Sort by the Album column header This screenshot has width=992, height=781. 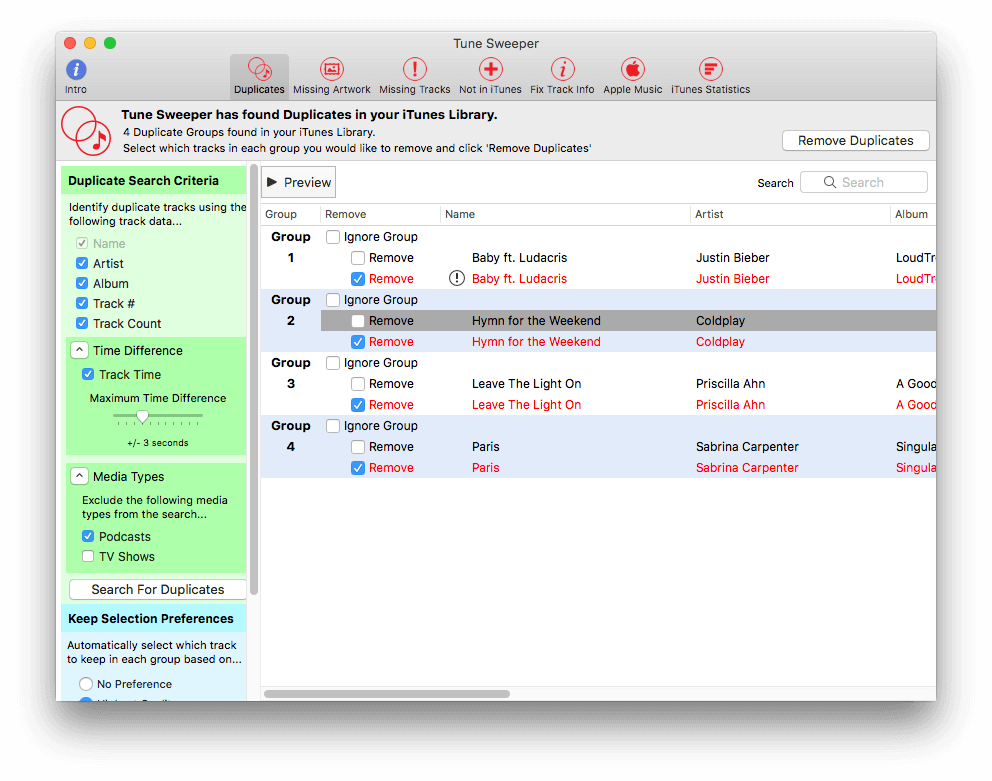[x=911, y=214]
